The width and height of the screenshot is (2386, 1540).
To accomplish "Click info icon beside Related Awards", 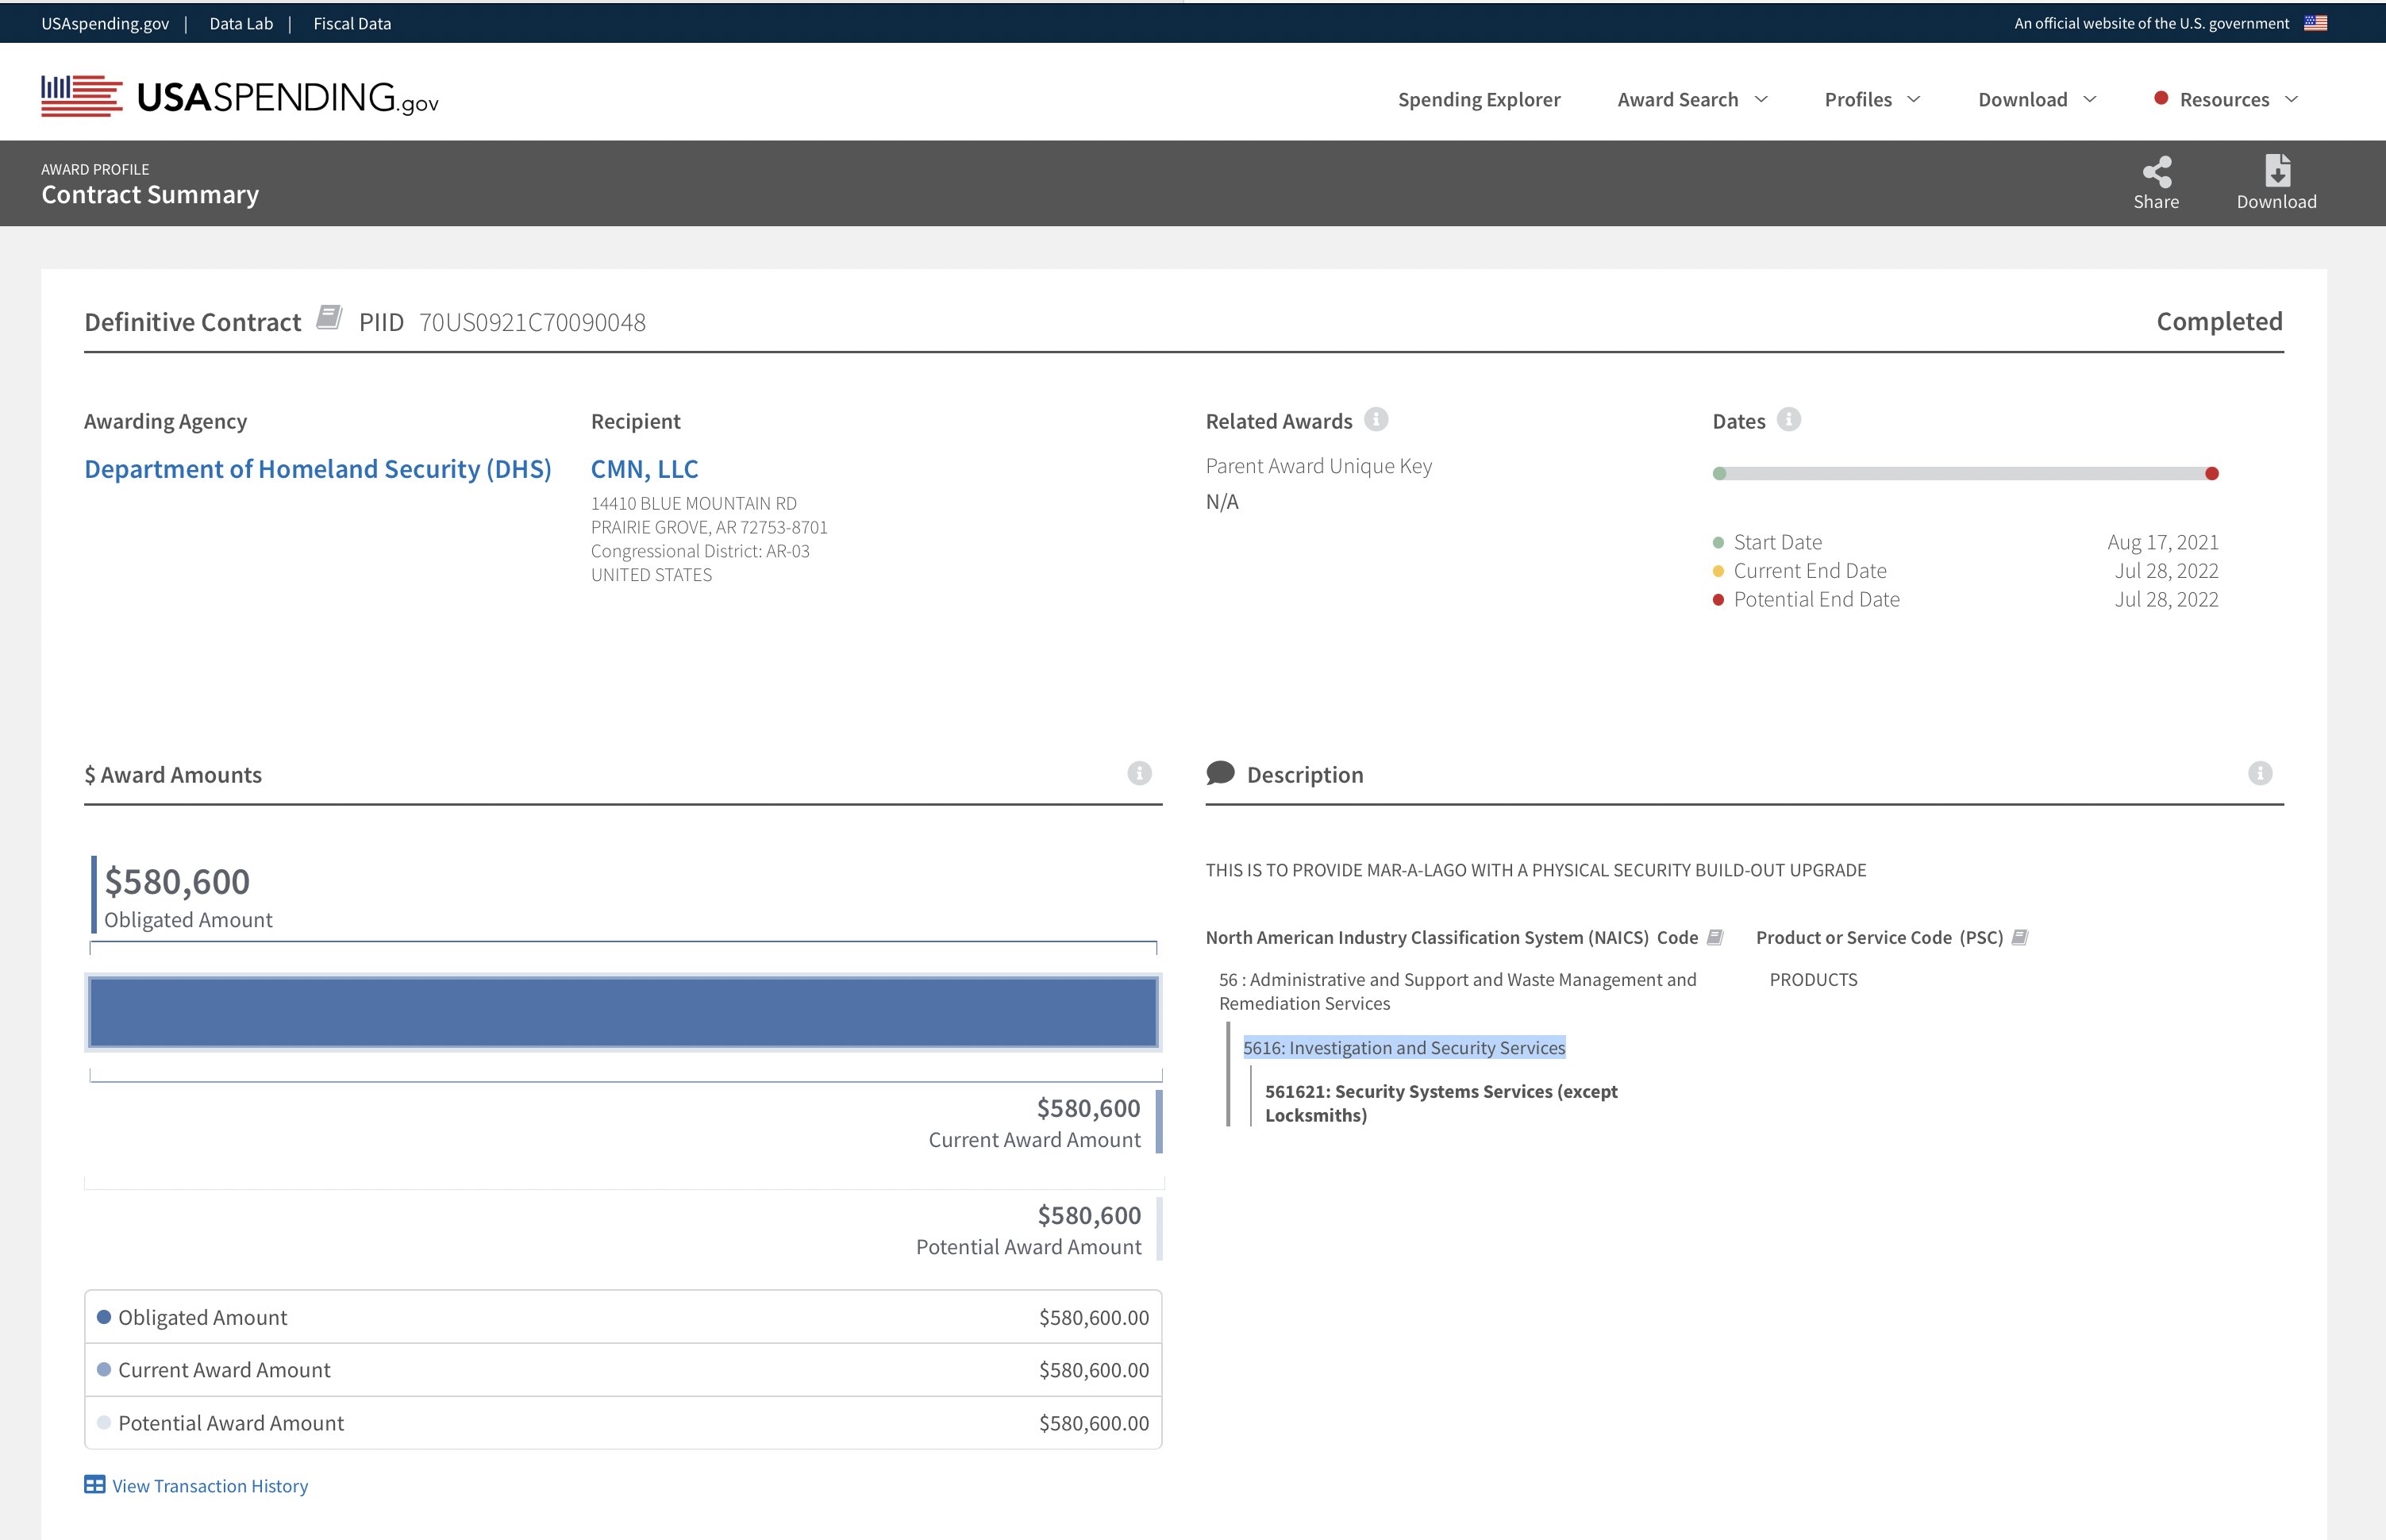I will [1376, 420].
